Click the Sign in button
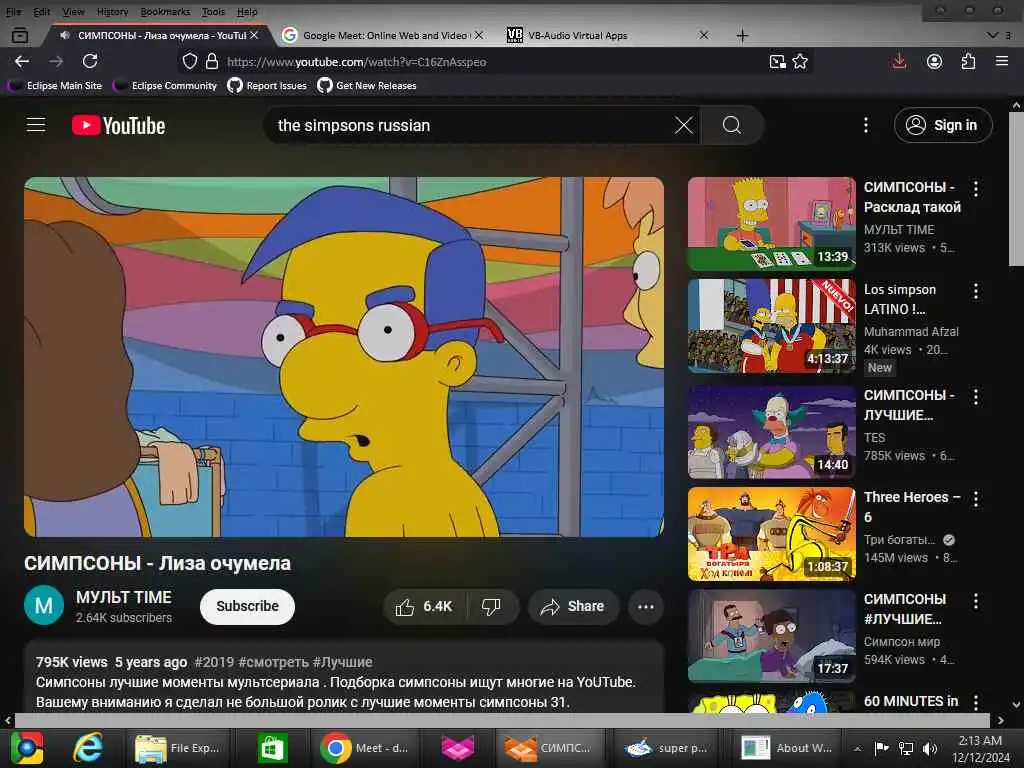Image resolution: width=1024 pixels, height=768 pixels. click(x=943, y=125)
